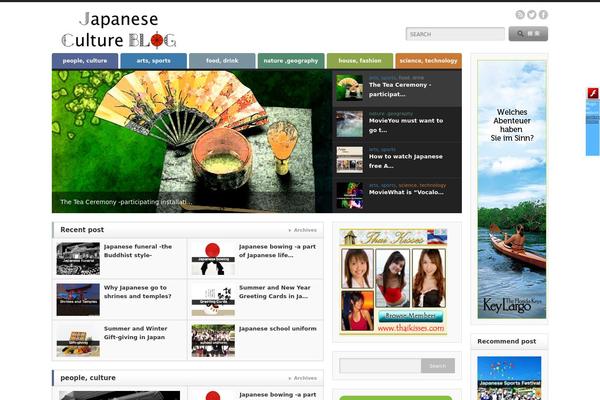Click the gray Search button in sidebar
600x400 pixels.
(x=438, y=366)
